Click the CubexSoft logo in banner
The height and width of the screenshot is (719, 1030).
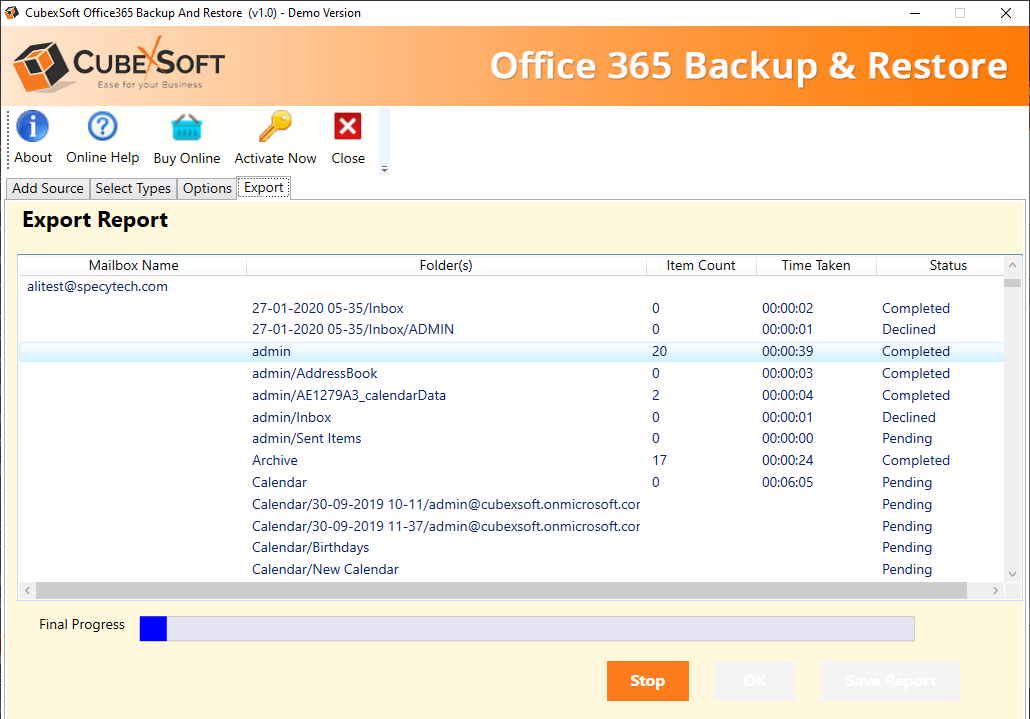(x=119, y=66)
